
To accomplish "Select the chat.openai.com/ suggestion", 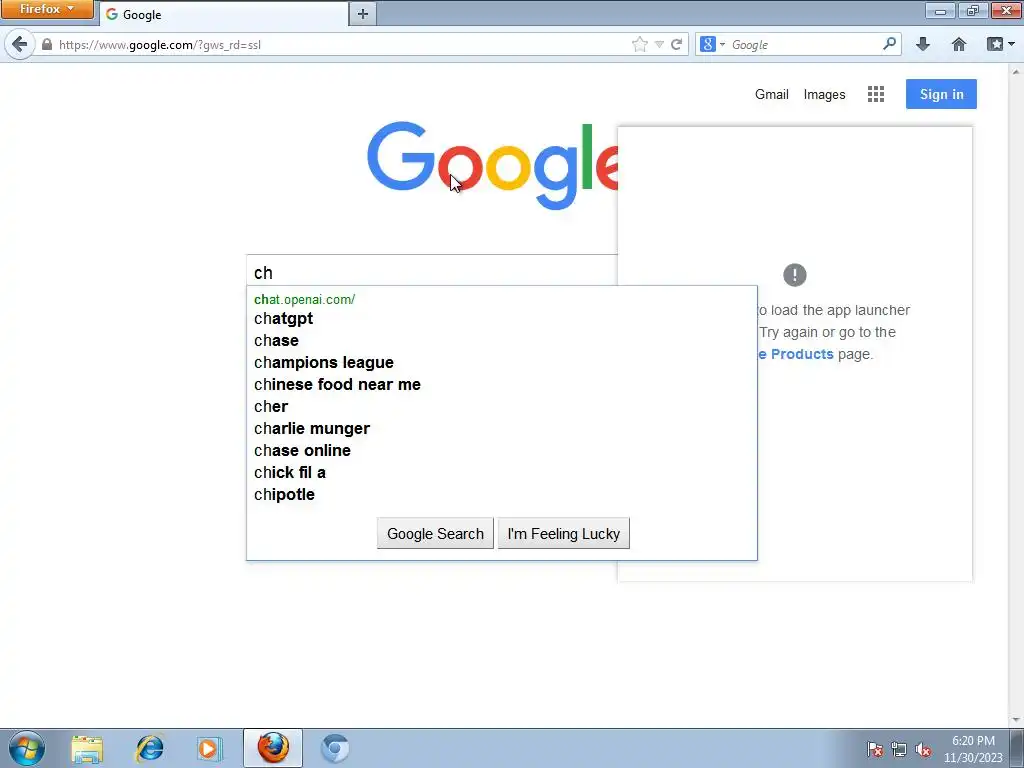I will pyautogui.click(x=304, y=299).
